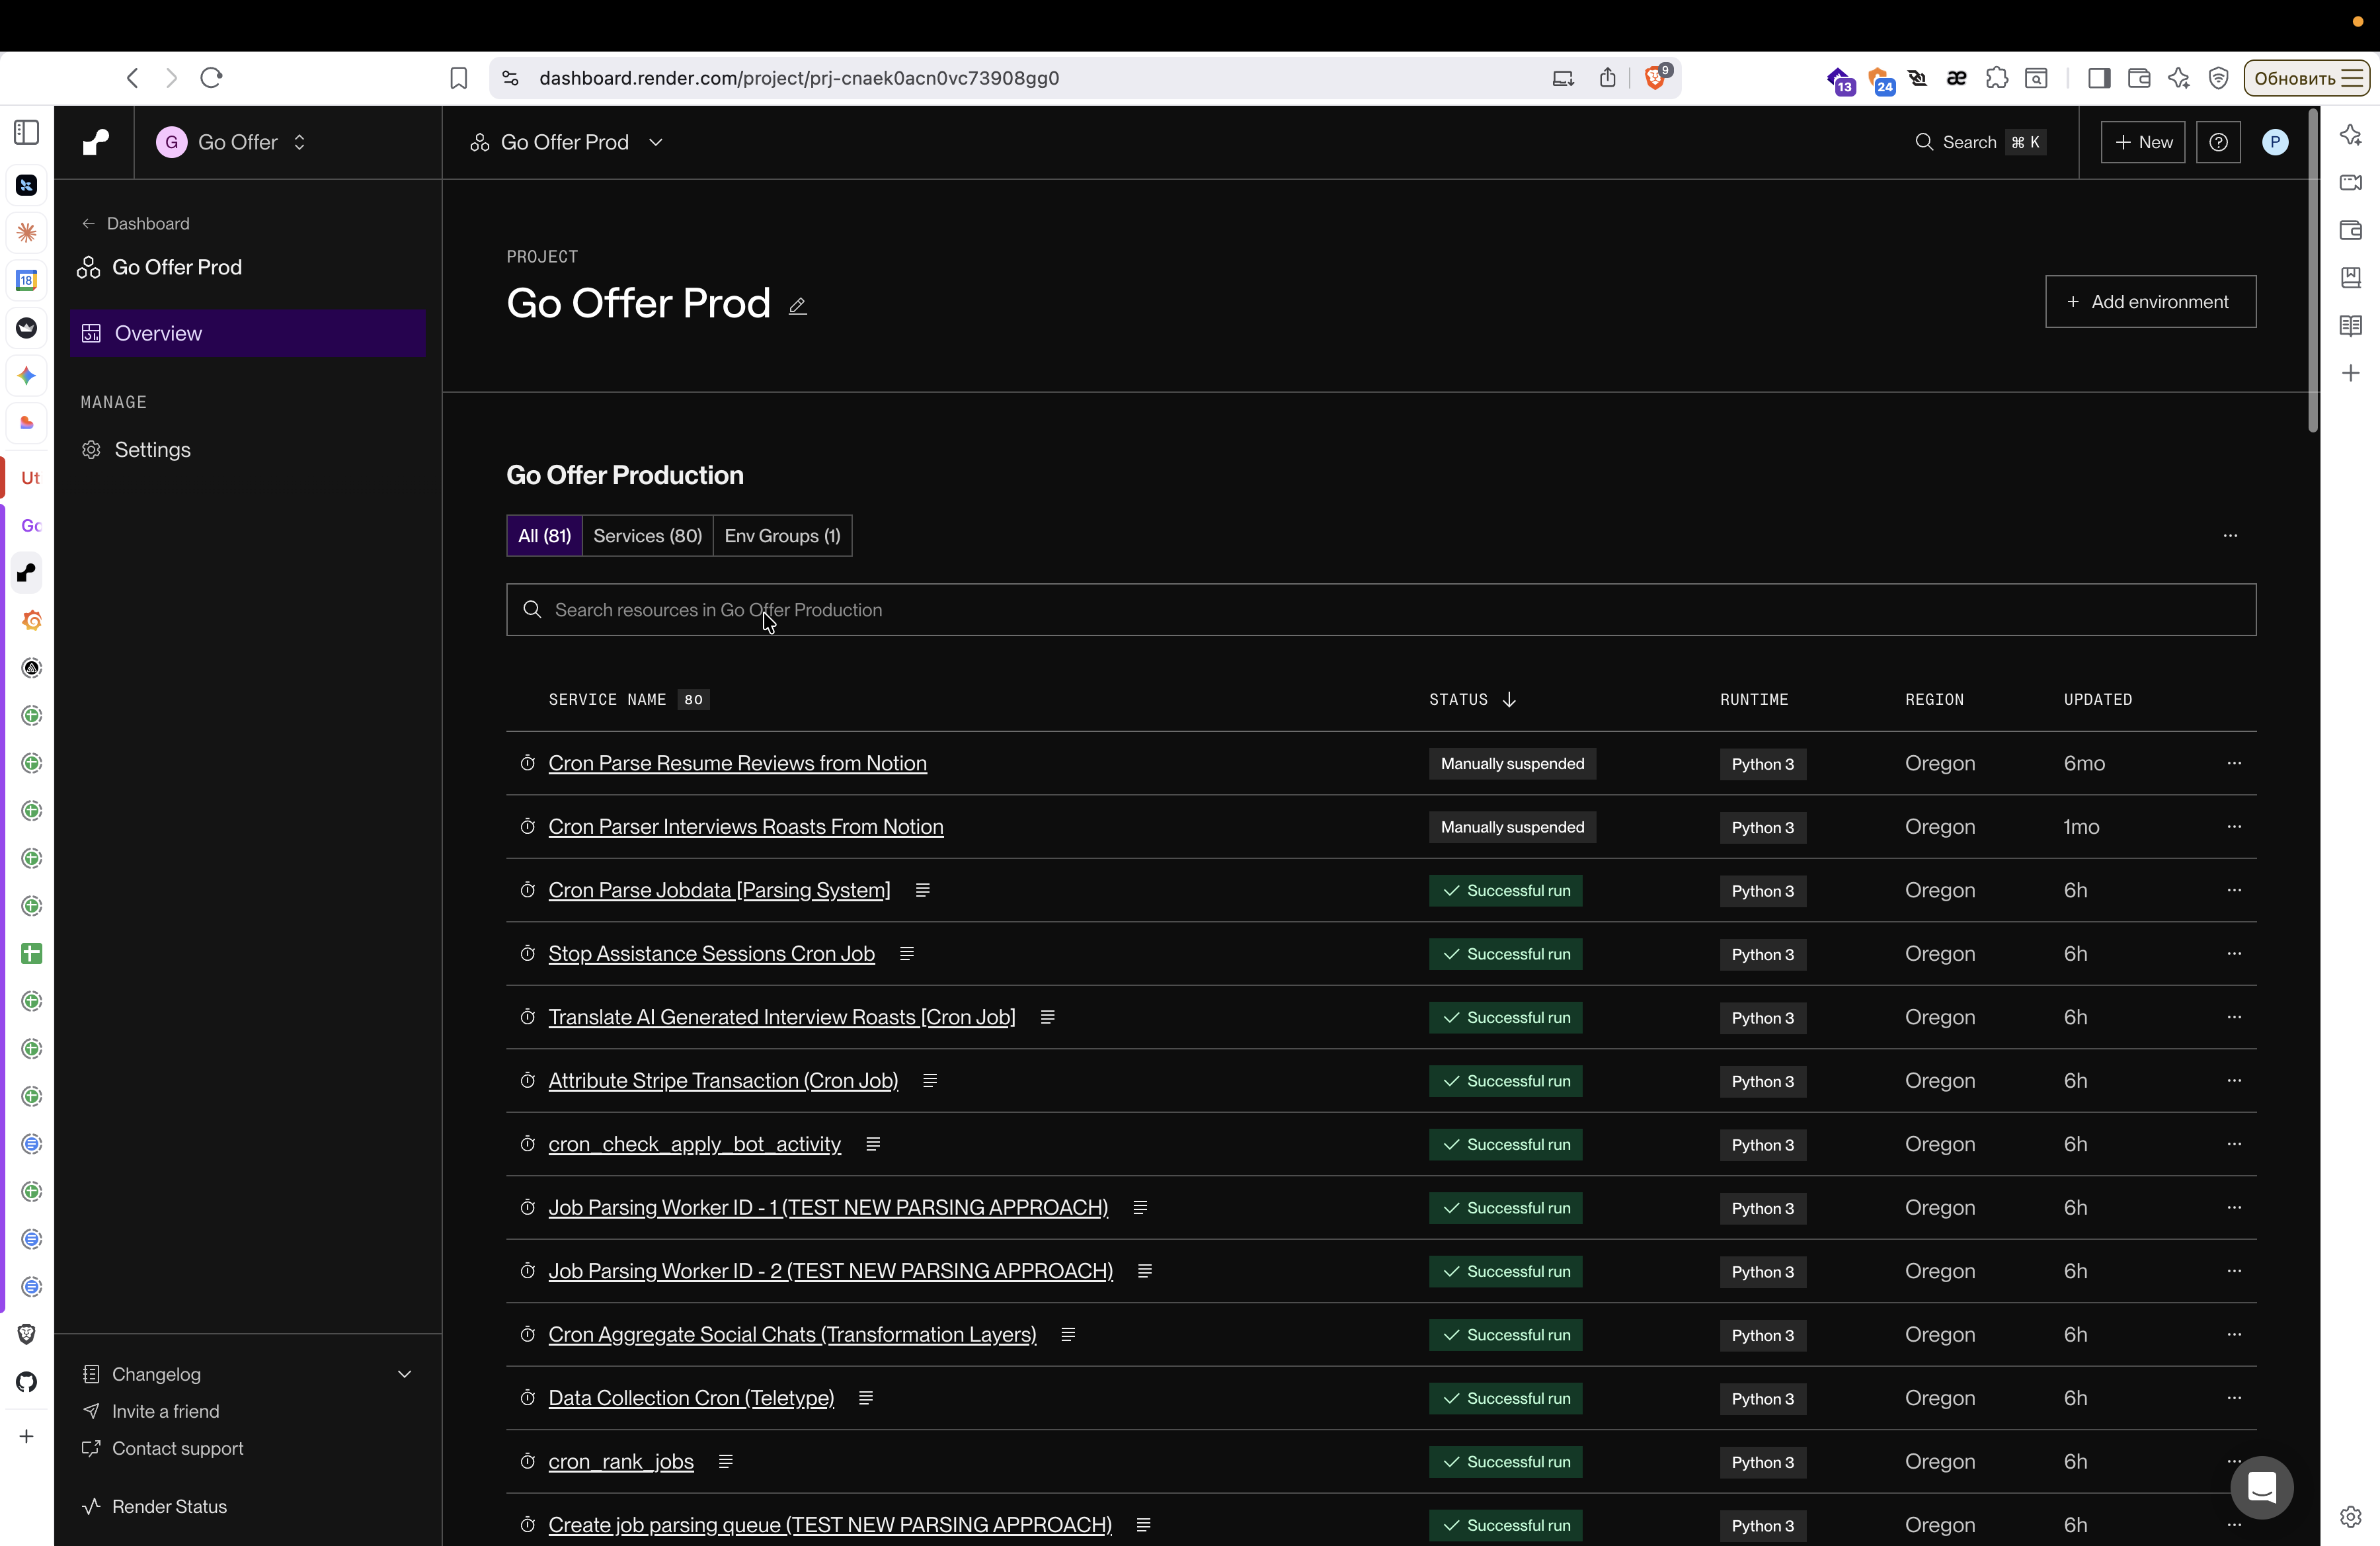Open more options for Cron Parse Resume Reviews row

pyautogui.click(x=2234, y=763)
